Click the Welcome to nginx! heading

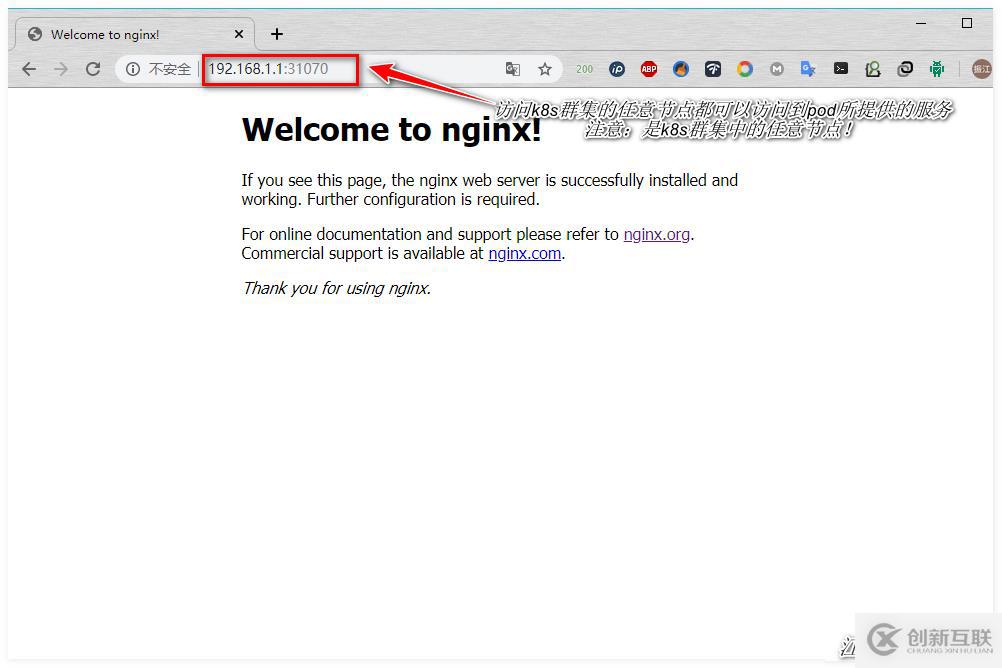point(392,130)
